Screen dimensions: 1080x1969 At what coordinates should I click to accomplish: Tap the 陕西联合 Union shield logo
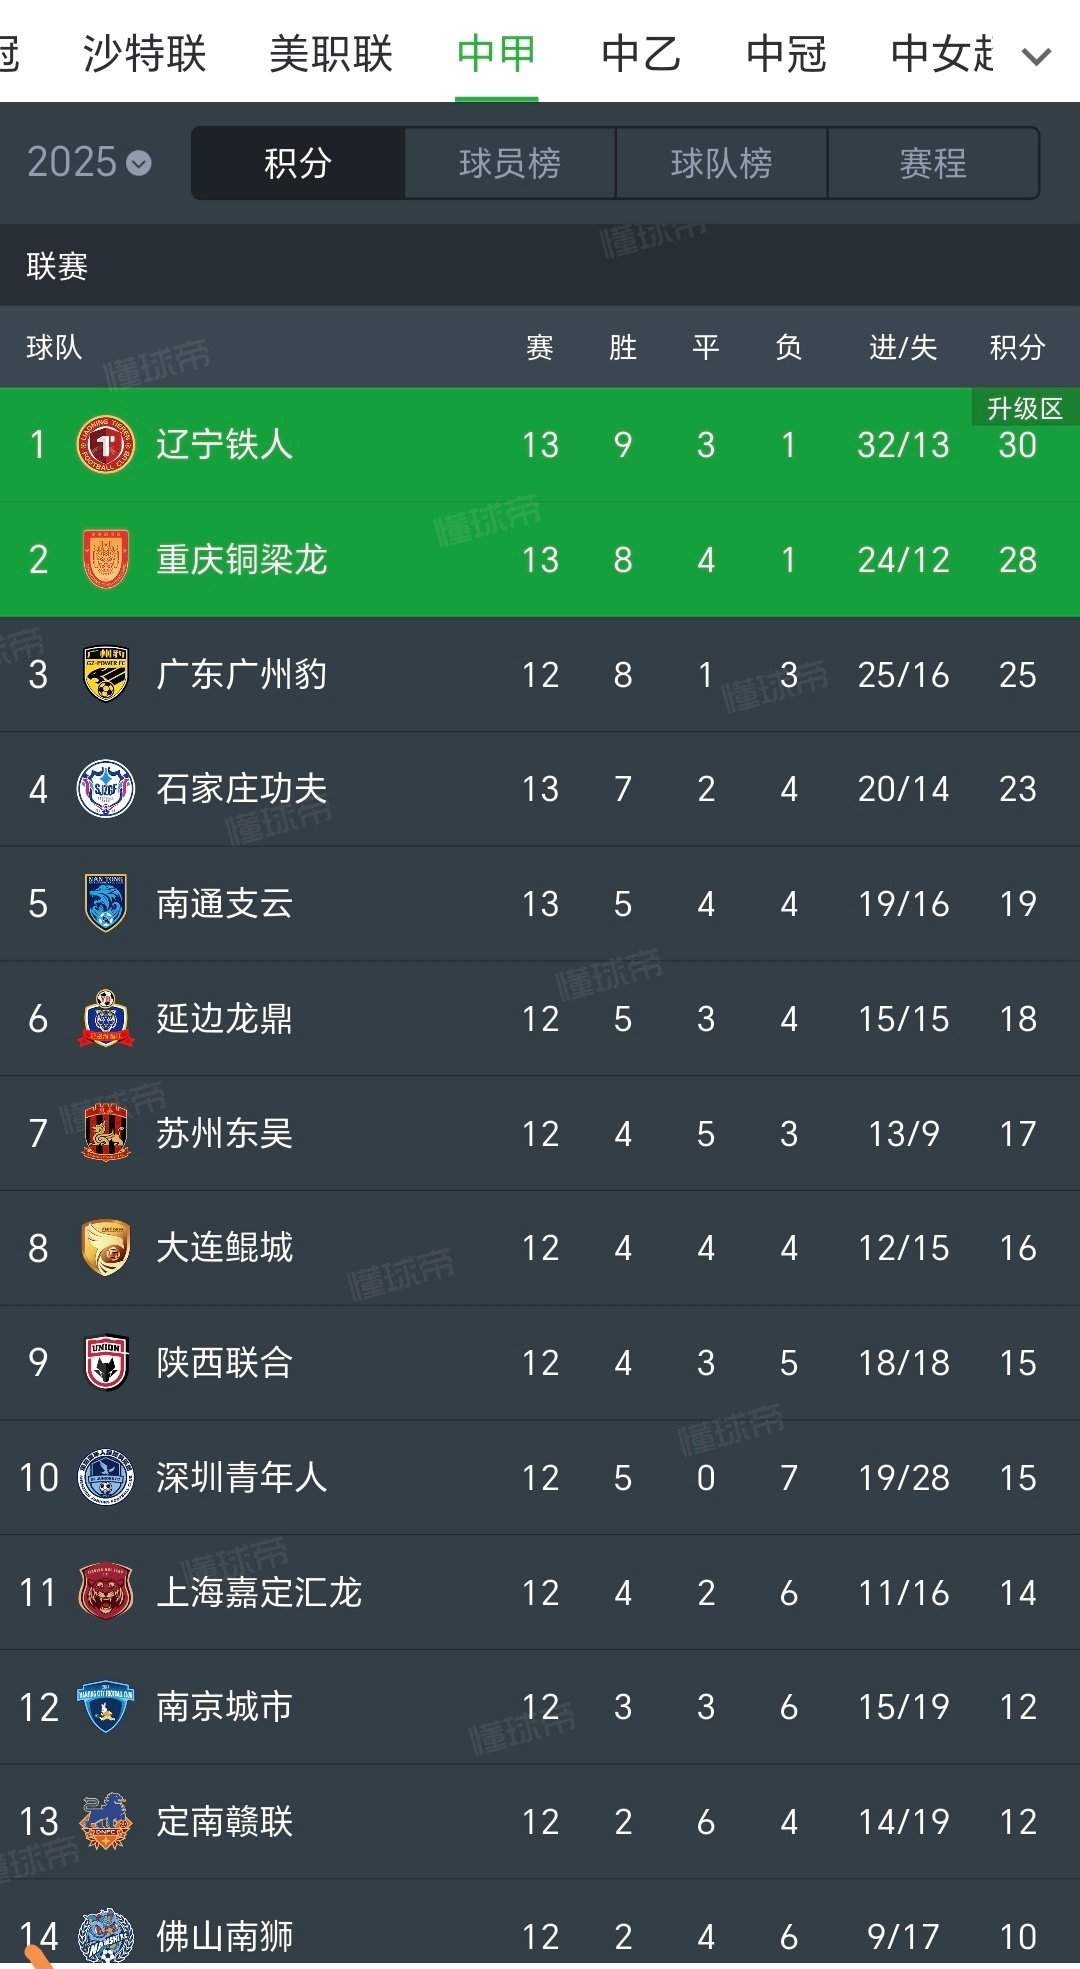point(106,1362)
